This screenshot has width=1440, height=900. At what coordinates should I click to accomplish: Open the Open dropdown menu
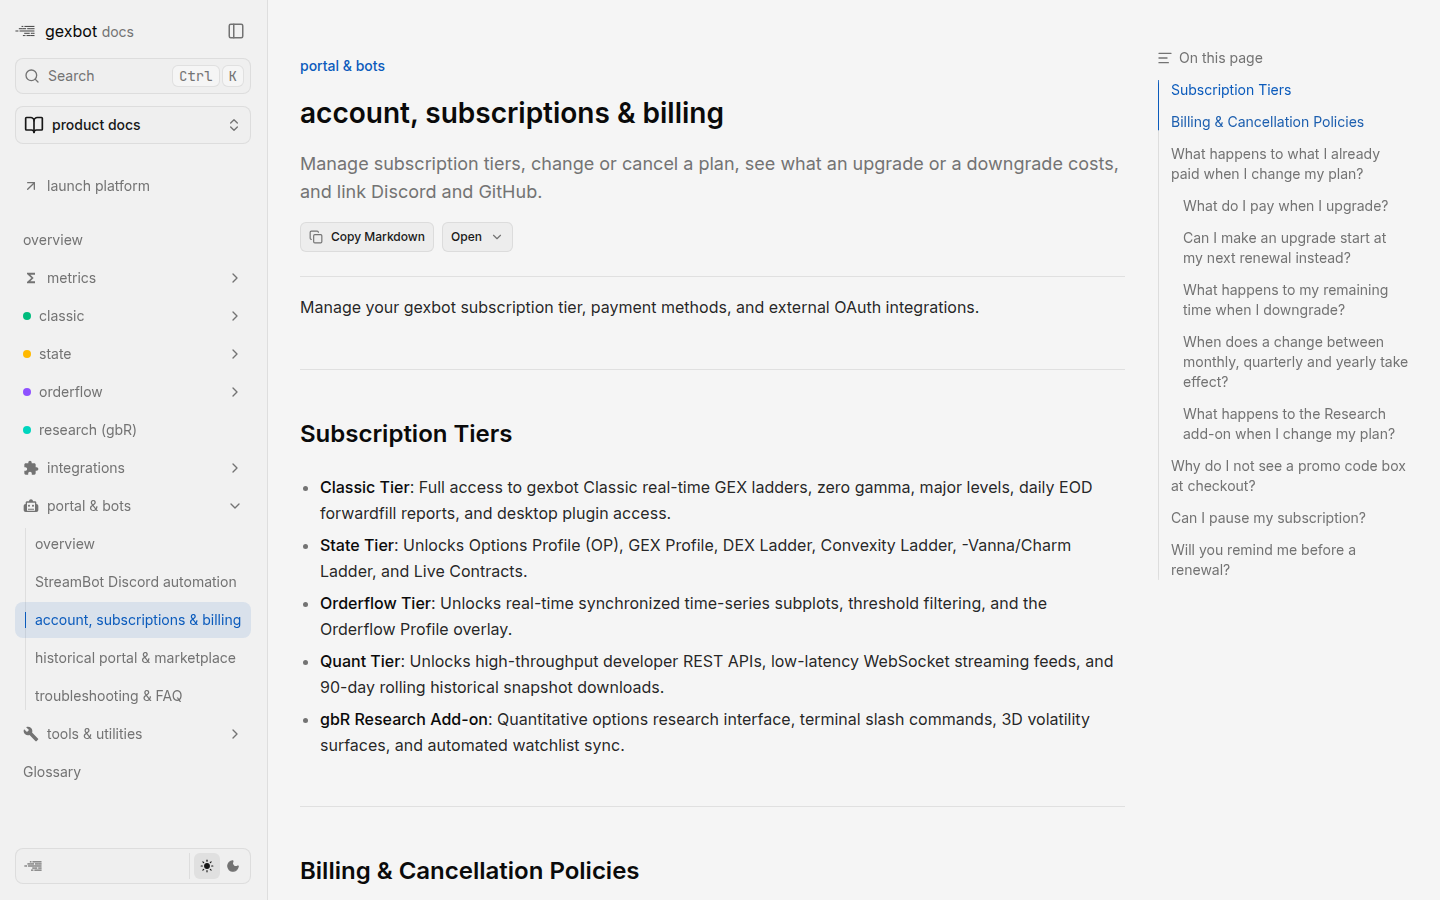tap(477, 237)
